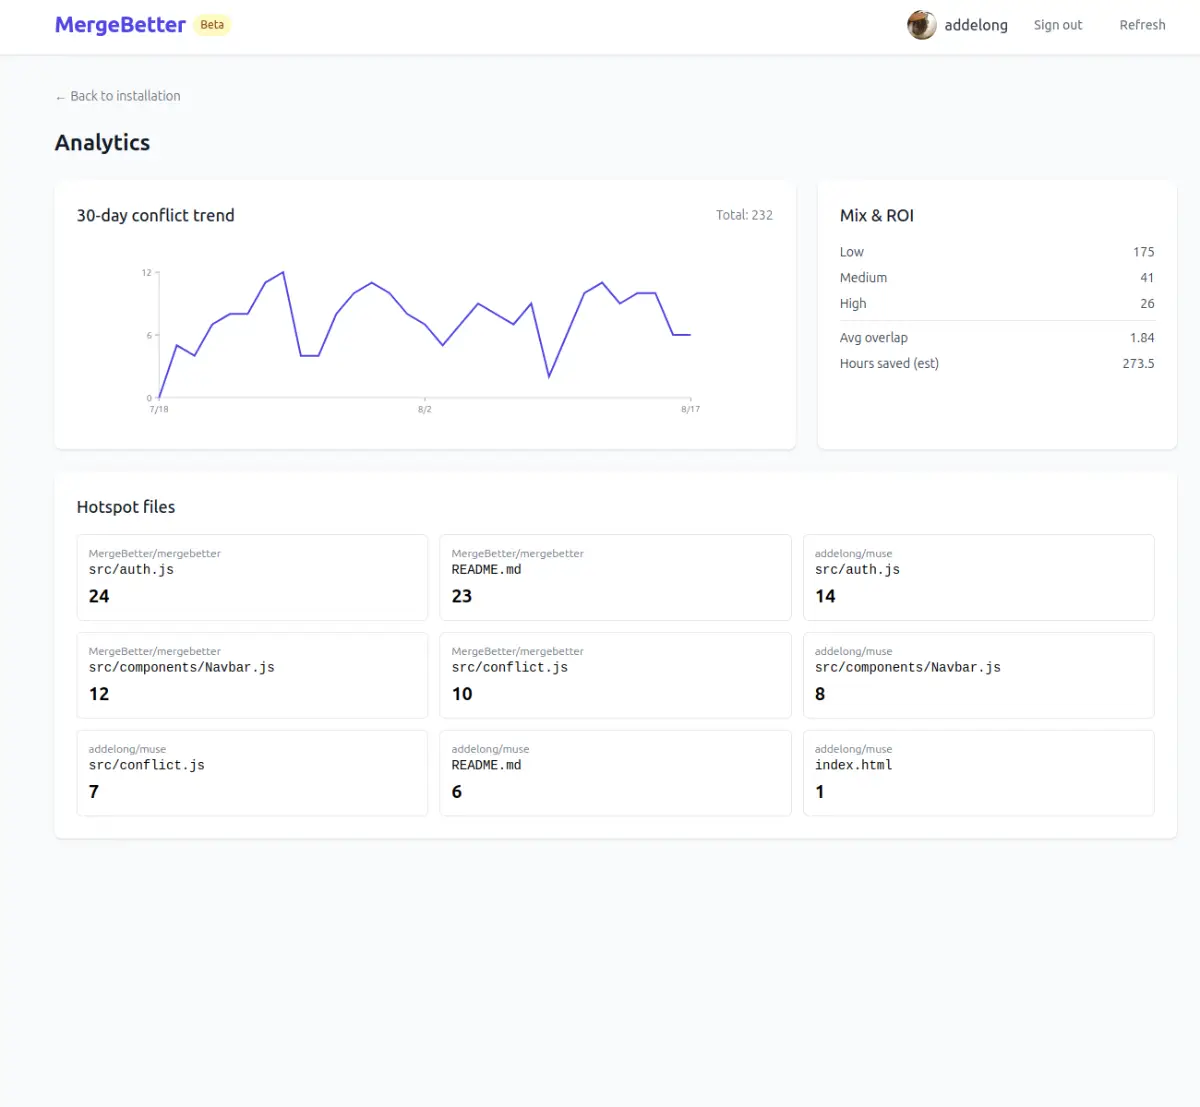Refresh the analytics data

coord(1142,25)
